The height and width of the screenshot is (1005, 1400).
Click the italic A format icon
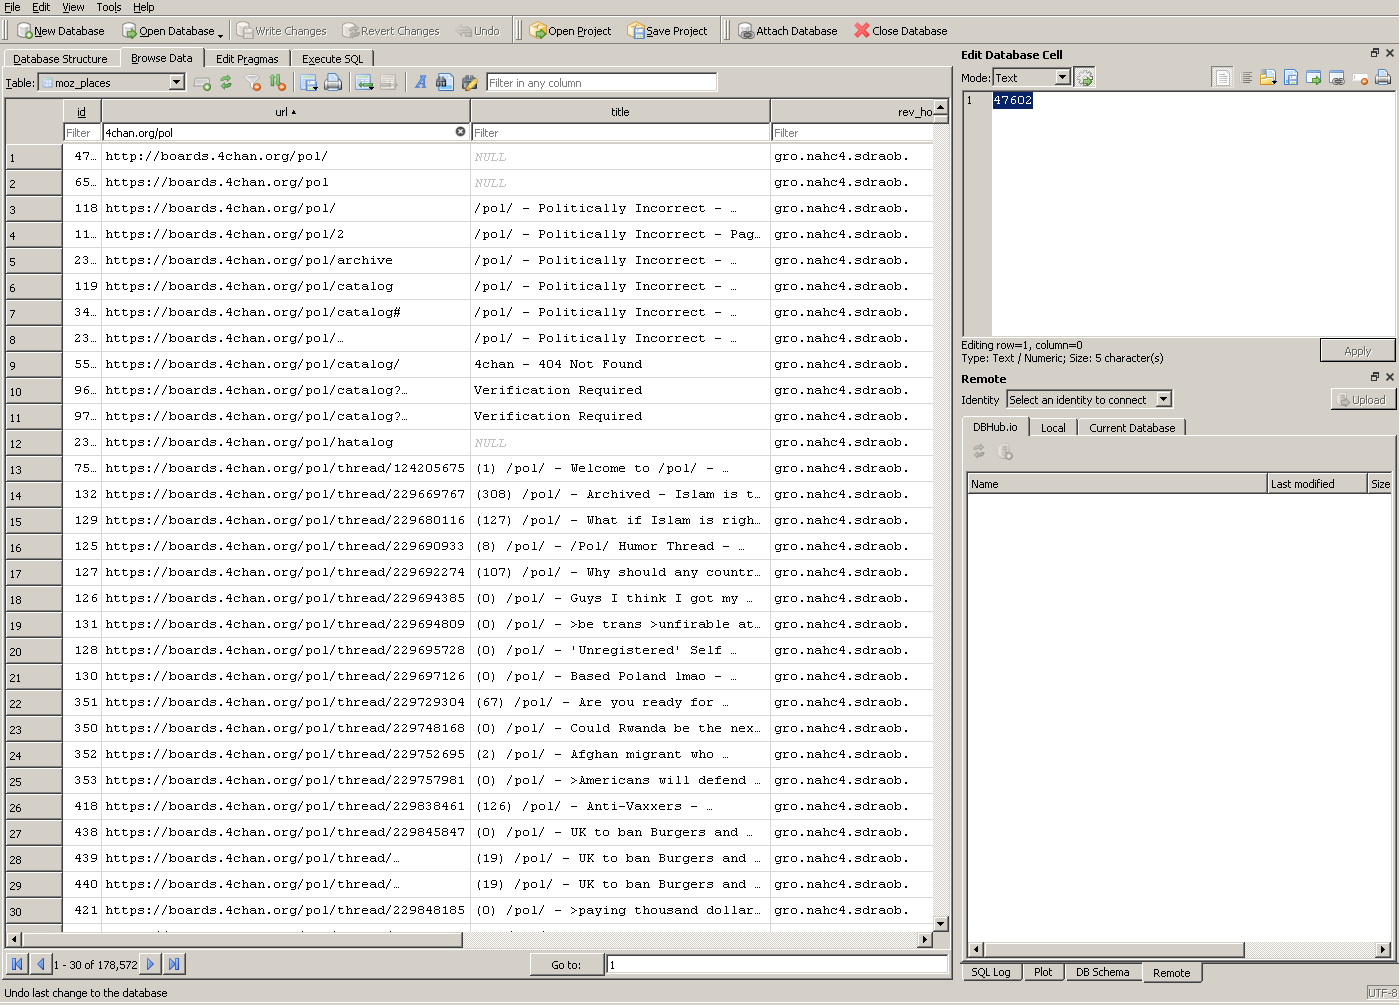pyautogui.click(x=421, y=83)
